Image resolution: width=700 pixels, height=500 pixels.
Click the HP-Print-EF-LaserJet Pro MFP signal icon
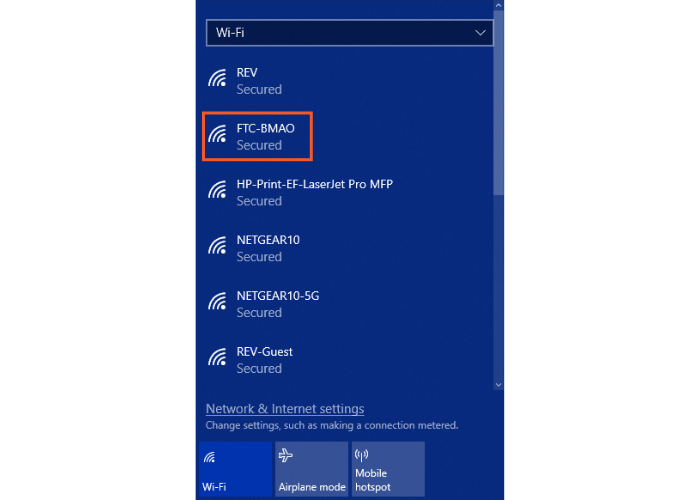point(217,190)
